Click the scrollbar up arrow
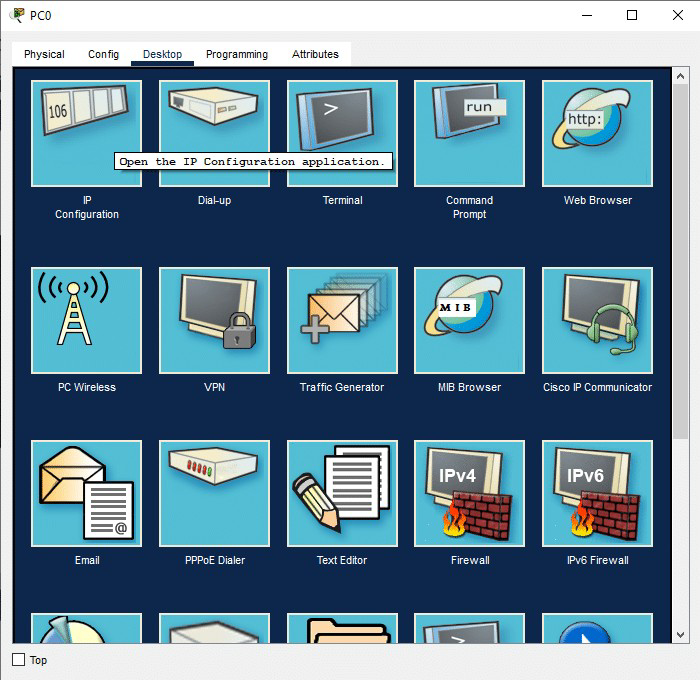The height and width of the screenshot is (680, 700). pos(680,76)
